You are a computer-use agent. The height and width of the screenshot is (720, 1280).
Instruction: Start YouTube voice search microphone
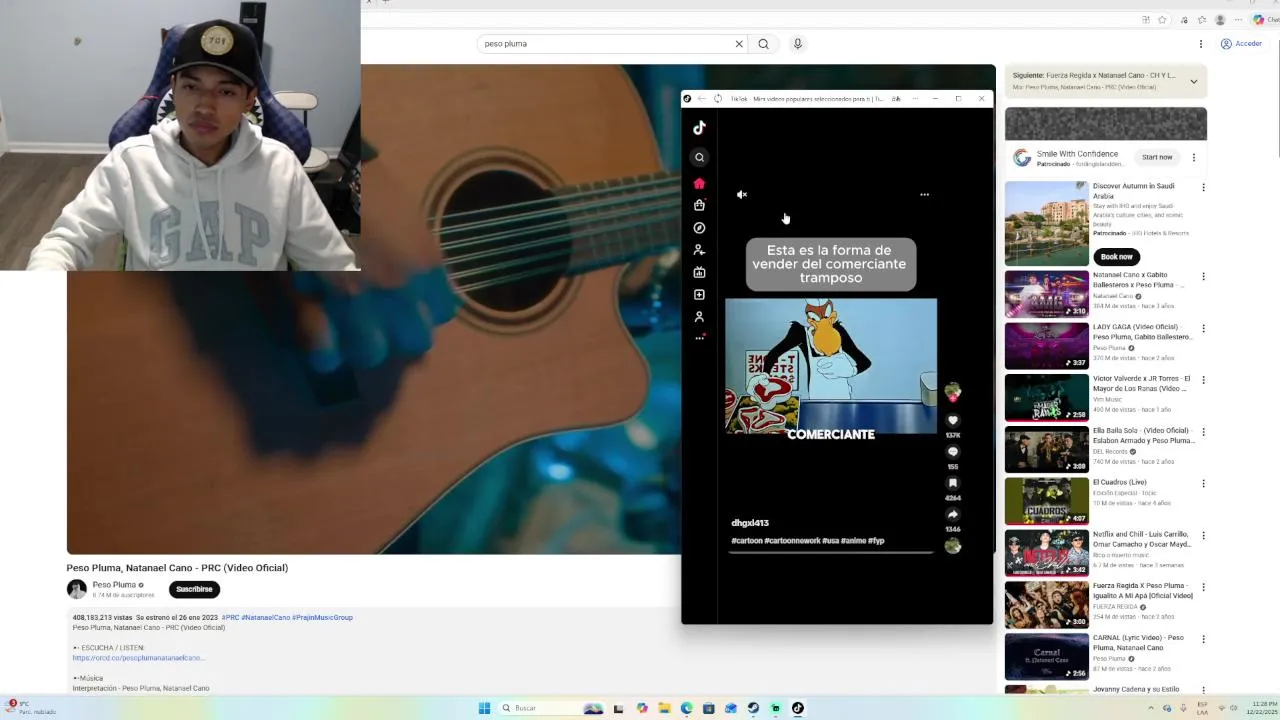point(797,44)
